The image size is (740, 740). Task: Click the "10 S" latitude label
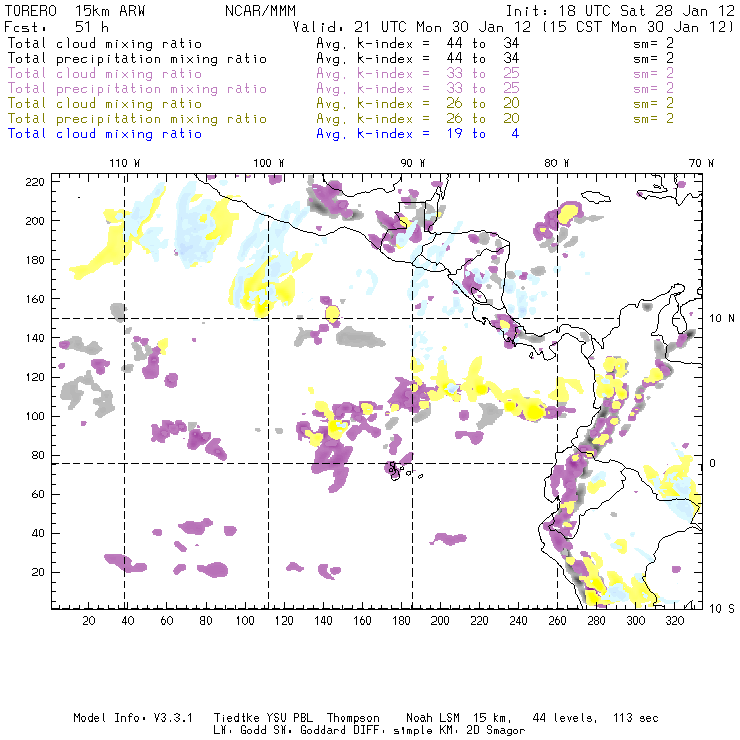click(x=722, y=609)
